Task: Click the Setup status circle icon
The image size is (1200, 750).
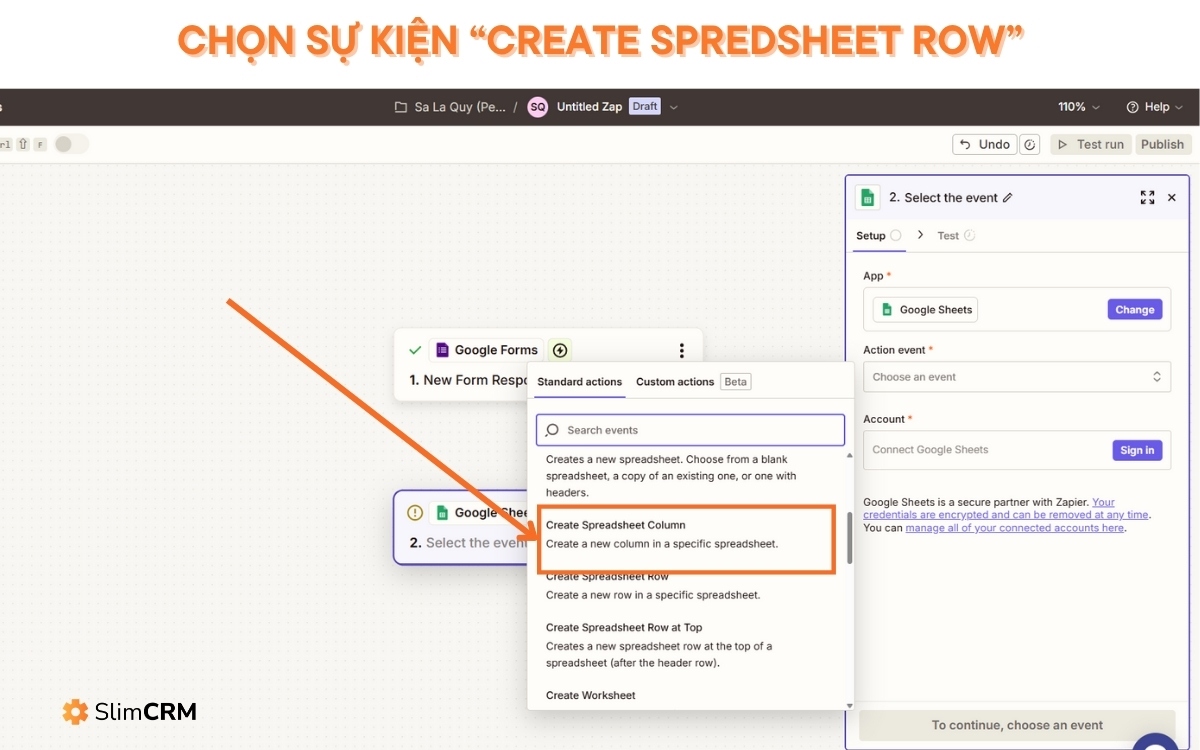Action: tap(896, 236)
